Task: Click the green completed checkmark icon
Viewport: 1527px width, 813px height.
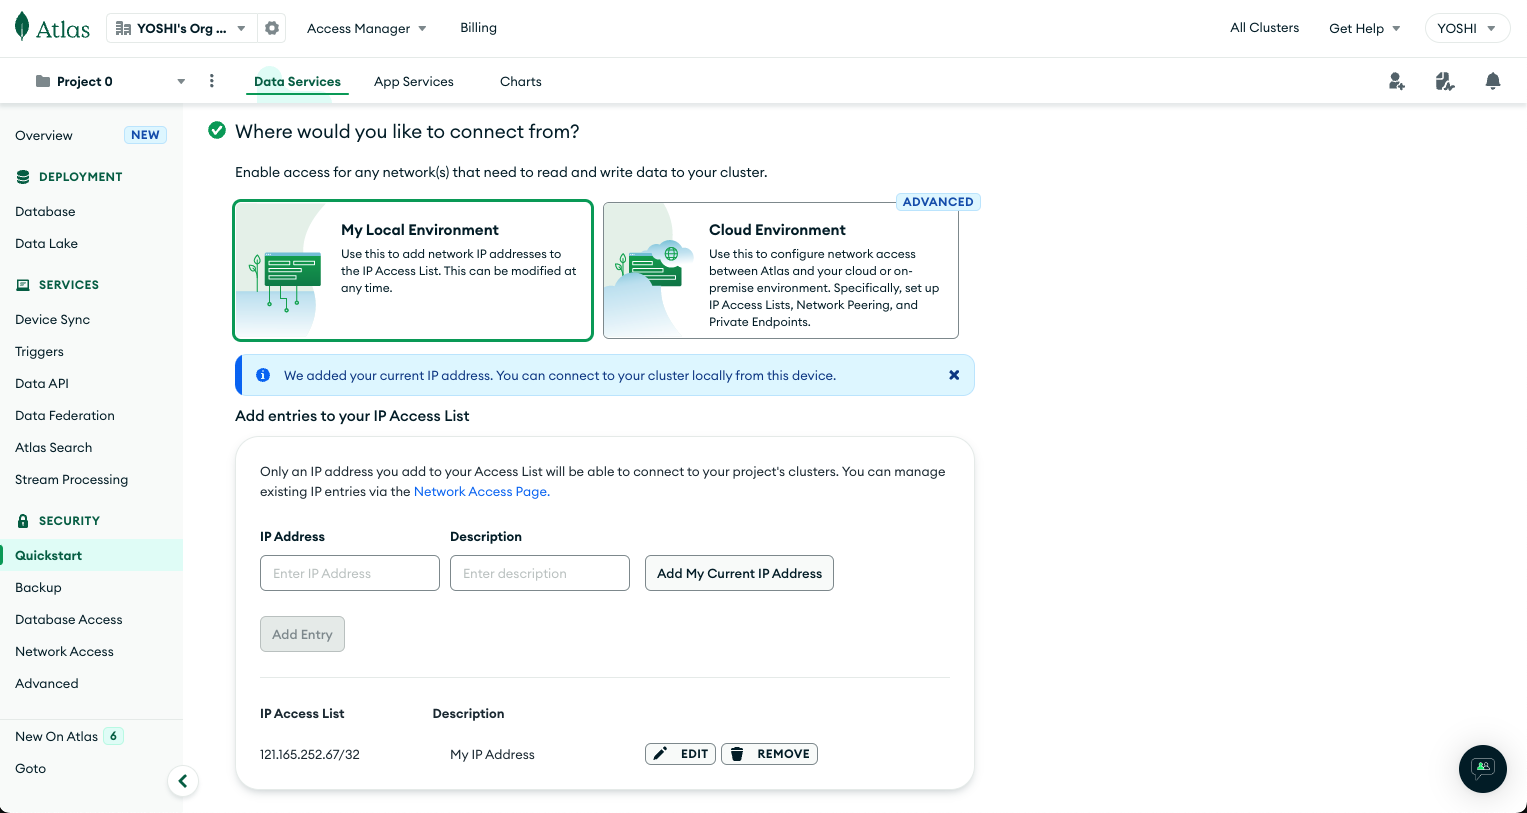Action: (x=216, y=130)
